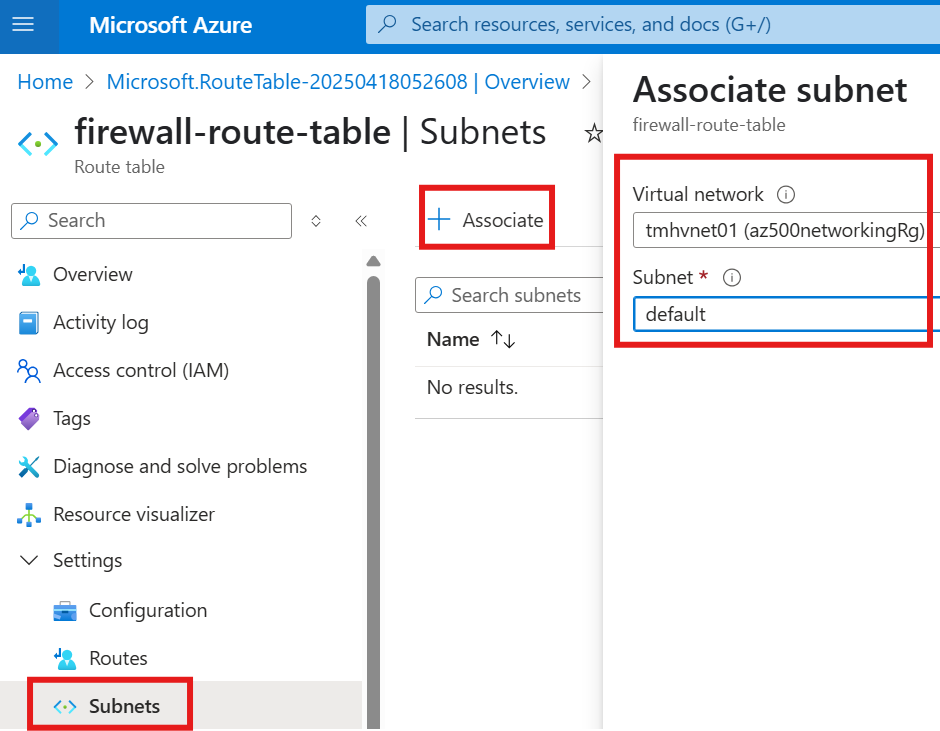
Task: Click the Subnets menu icon
Action: pyautogui.click(x=65, y=706)
